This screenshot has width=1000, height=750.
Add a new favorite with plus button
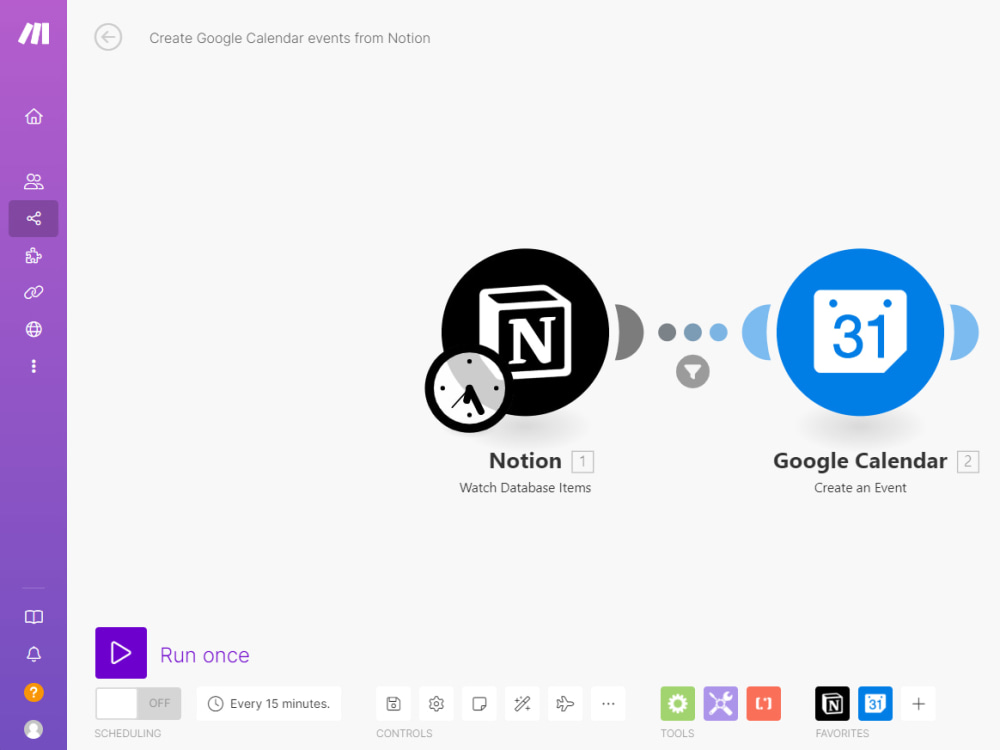[x=918, y=703]
